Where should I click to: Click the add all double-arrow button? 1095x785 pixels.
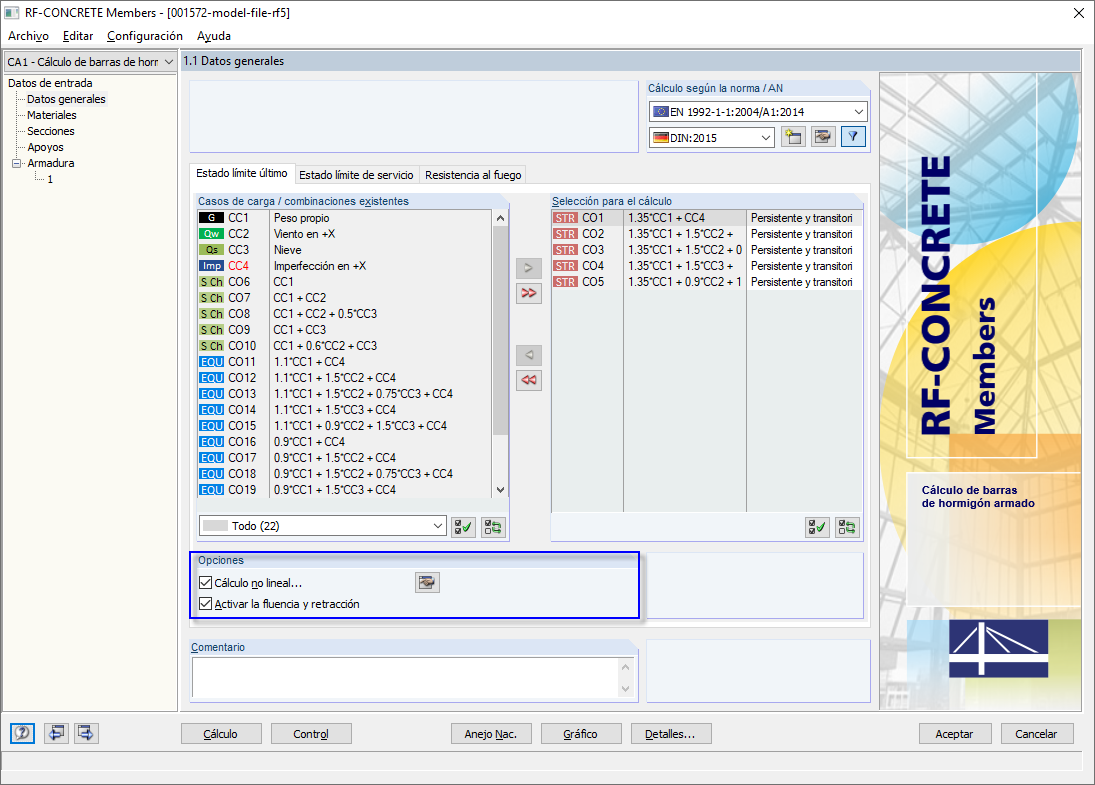529,293
